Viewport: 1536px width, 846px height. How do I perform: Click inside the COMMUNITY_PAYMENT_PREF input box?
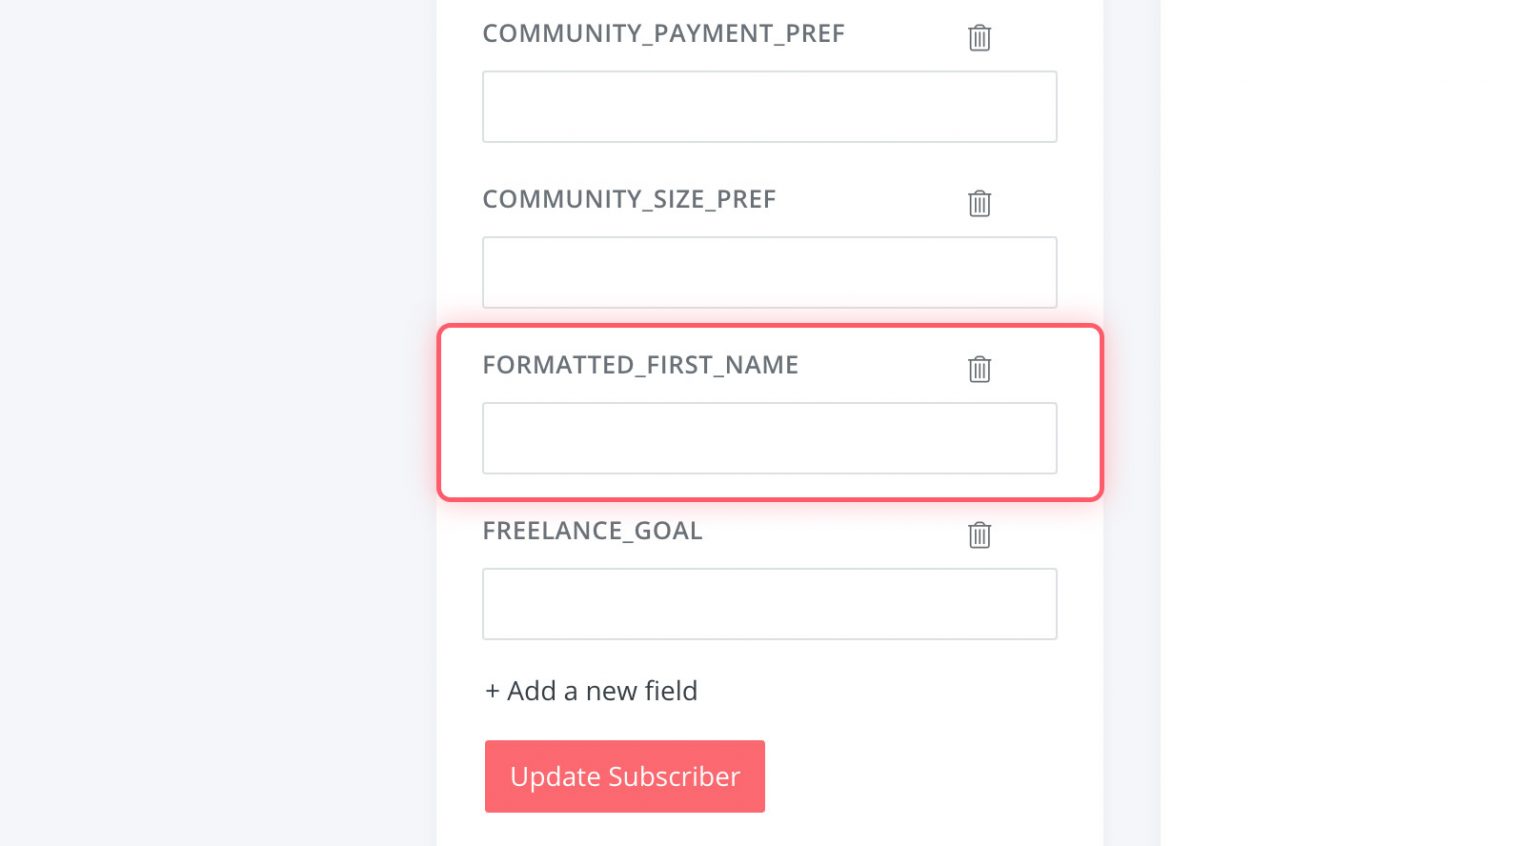click(770, 106)
